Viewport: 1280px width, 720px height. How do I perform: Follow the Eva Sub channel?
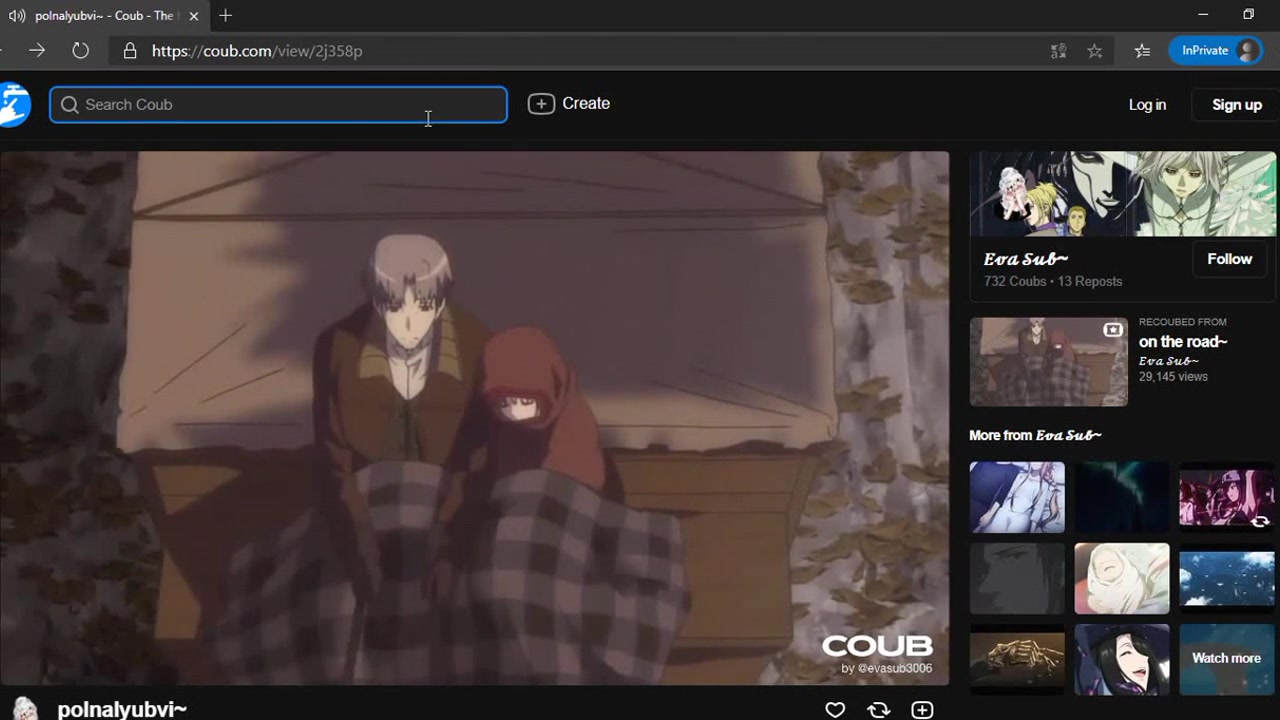(1229, 259)
